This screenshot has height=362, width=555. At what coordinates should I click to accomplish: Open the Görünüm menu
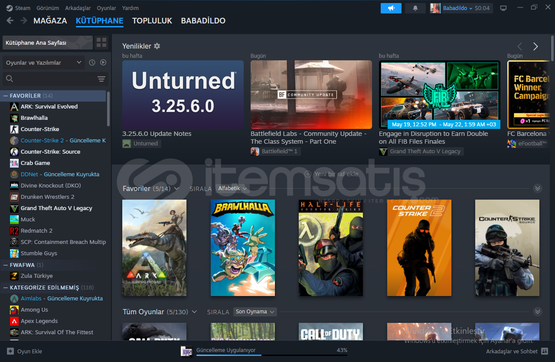[x=47, y=8]
